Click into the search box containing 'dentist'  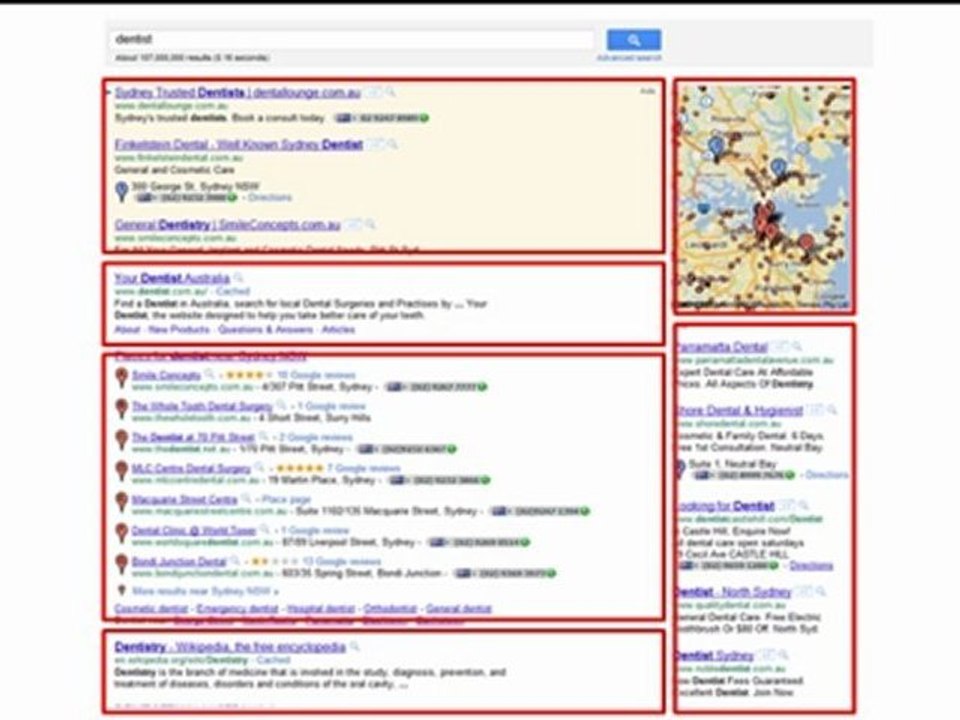[x=352, y=39]
